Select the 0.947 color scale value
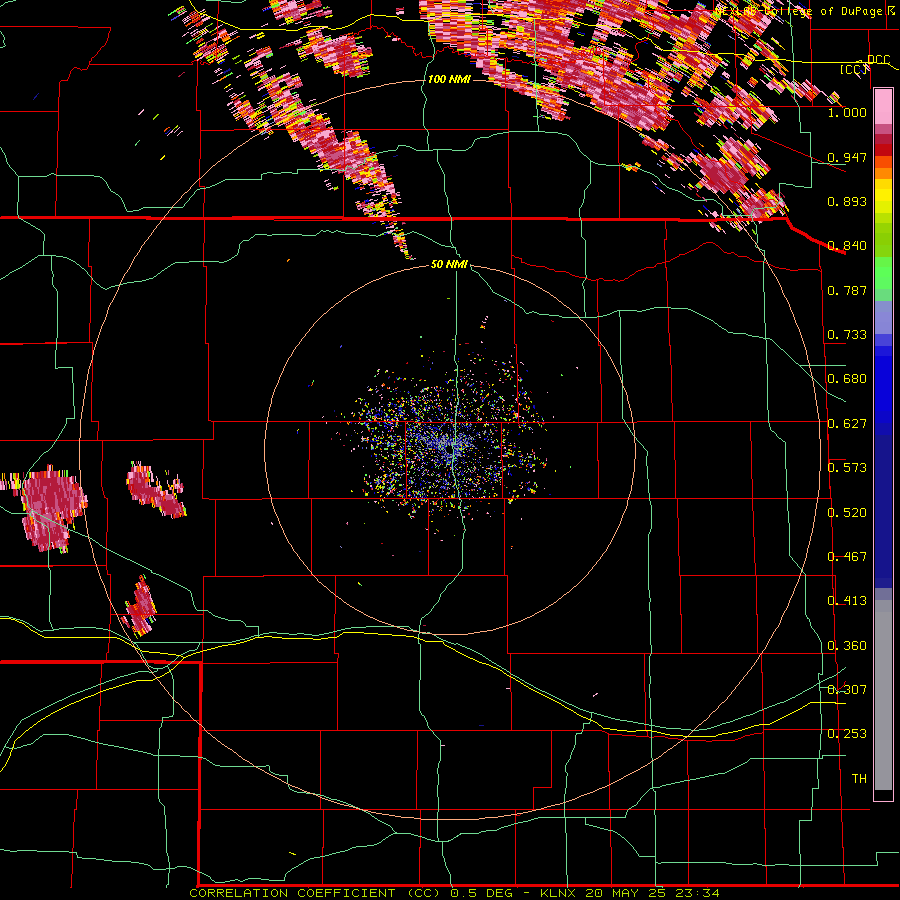 point(847,157)
